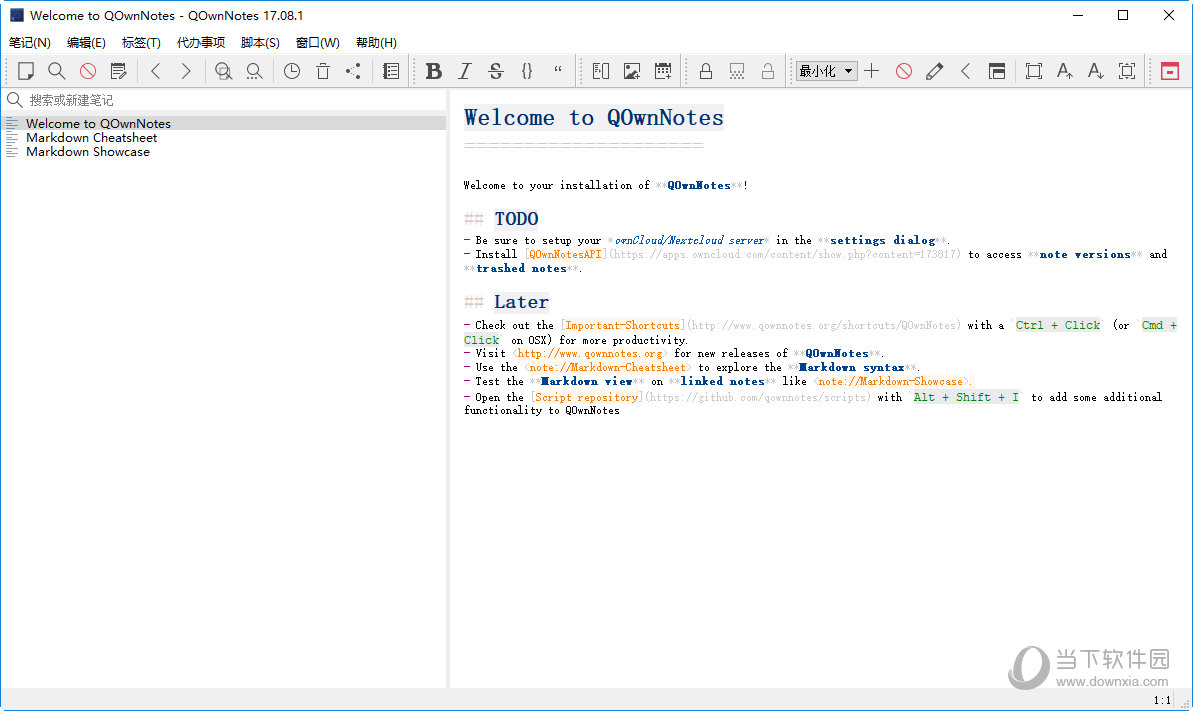Click the note://Markdown-Cheatsheet link
1193x711 pixels.
click(x=607, y=367)
